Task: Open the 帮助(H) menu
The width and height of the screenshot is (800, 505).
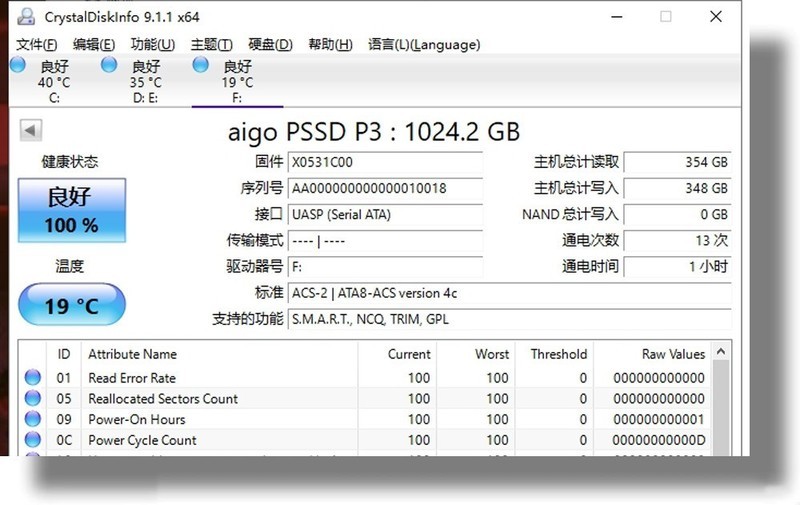Action: [330, 44]
